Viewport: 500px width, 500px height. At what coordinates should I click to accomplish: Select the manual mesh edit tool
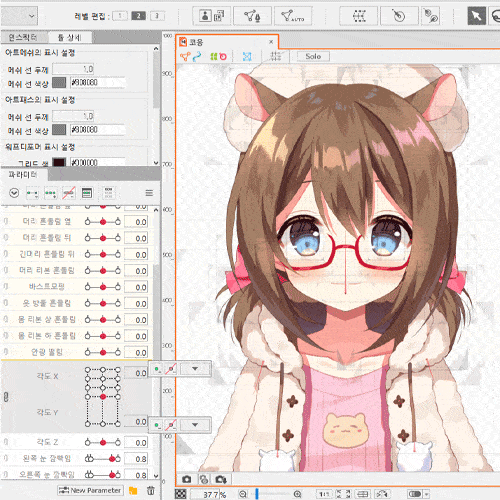tap(252, 16)
